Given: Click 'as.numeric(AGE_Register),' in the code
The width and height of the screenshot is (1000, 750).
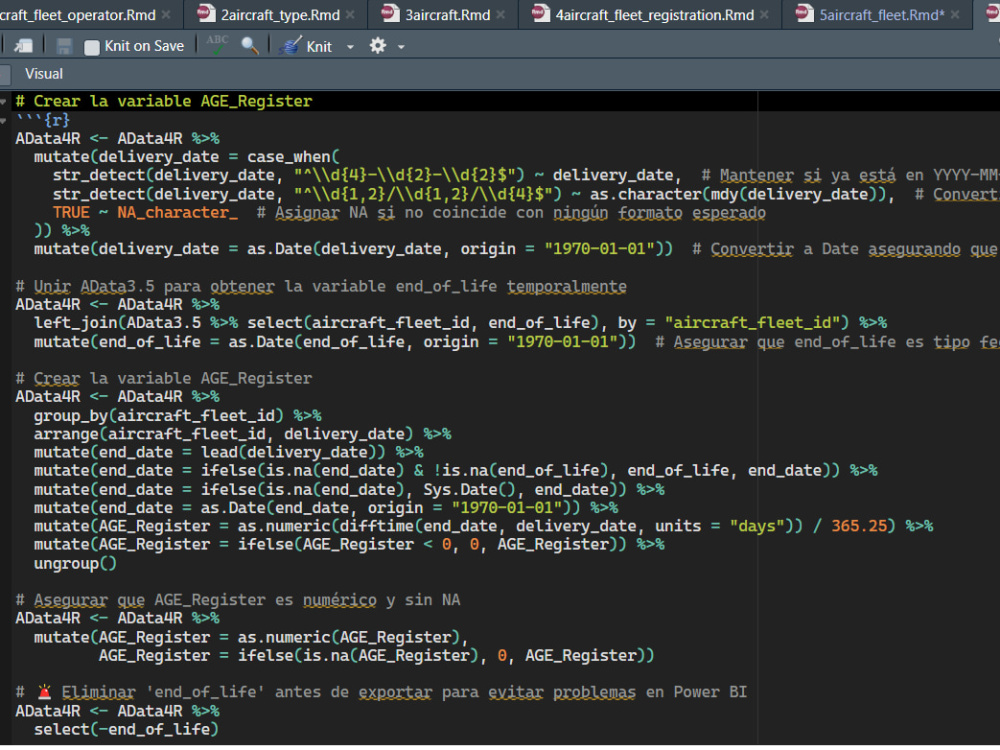Looking at the screenshot, I should pyautogui.click(x=353, y=637).
